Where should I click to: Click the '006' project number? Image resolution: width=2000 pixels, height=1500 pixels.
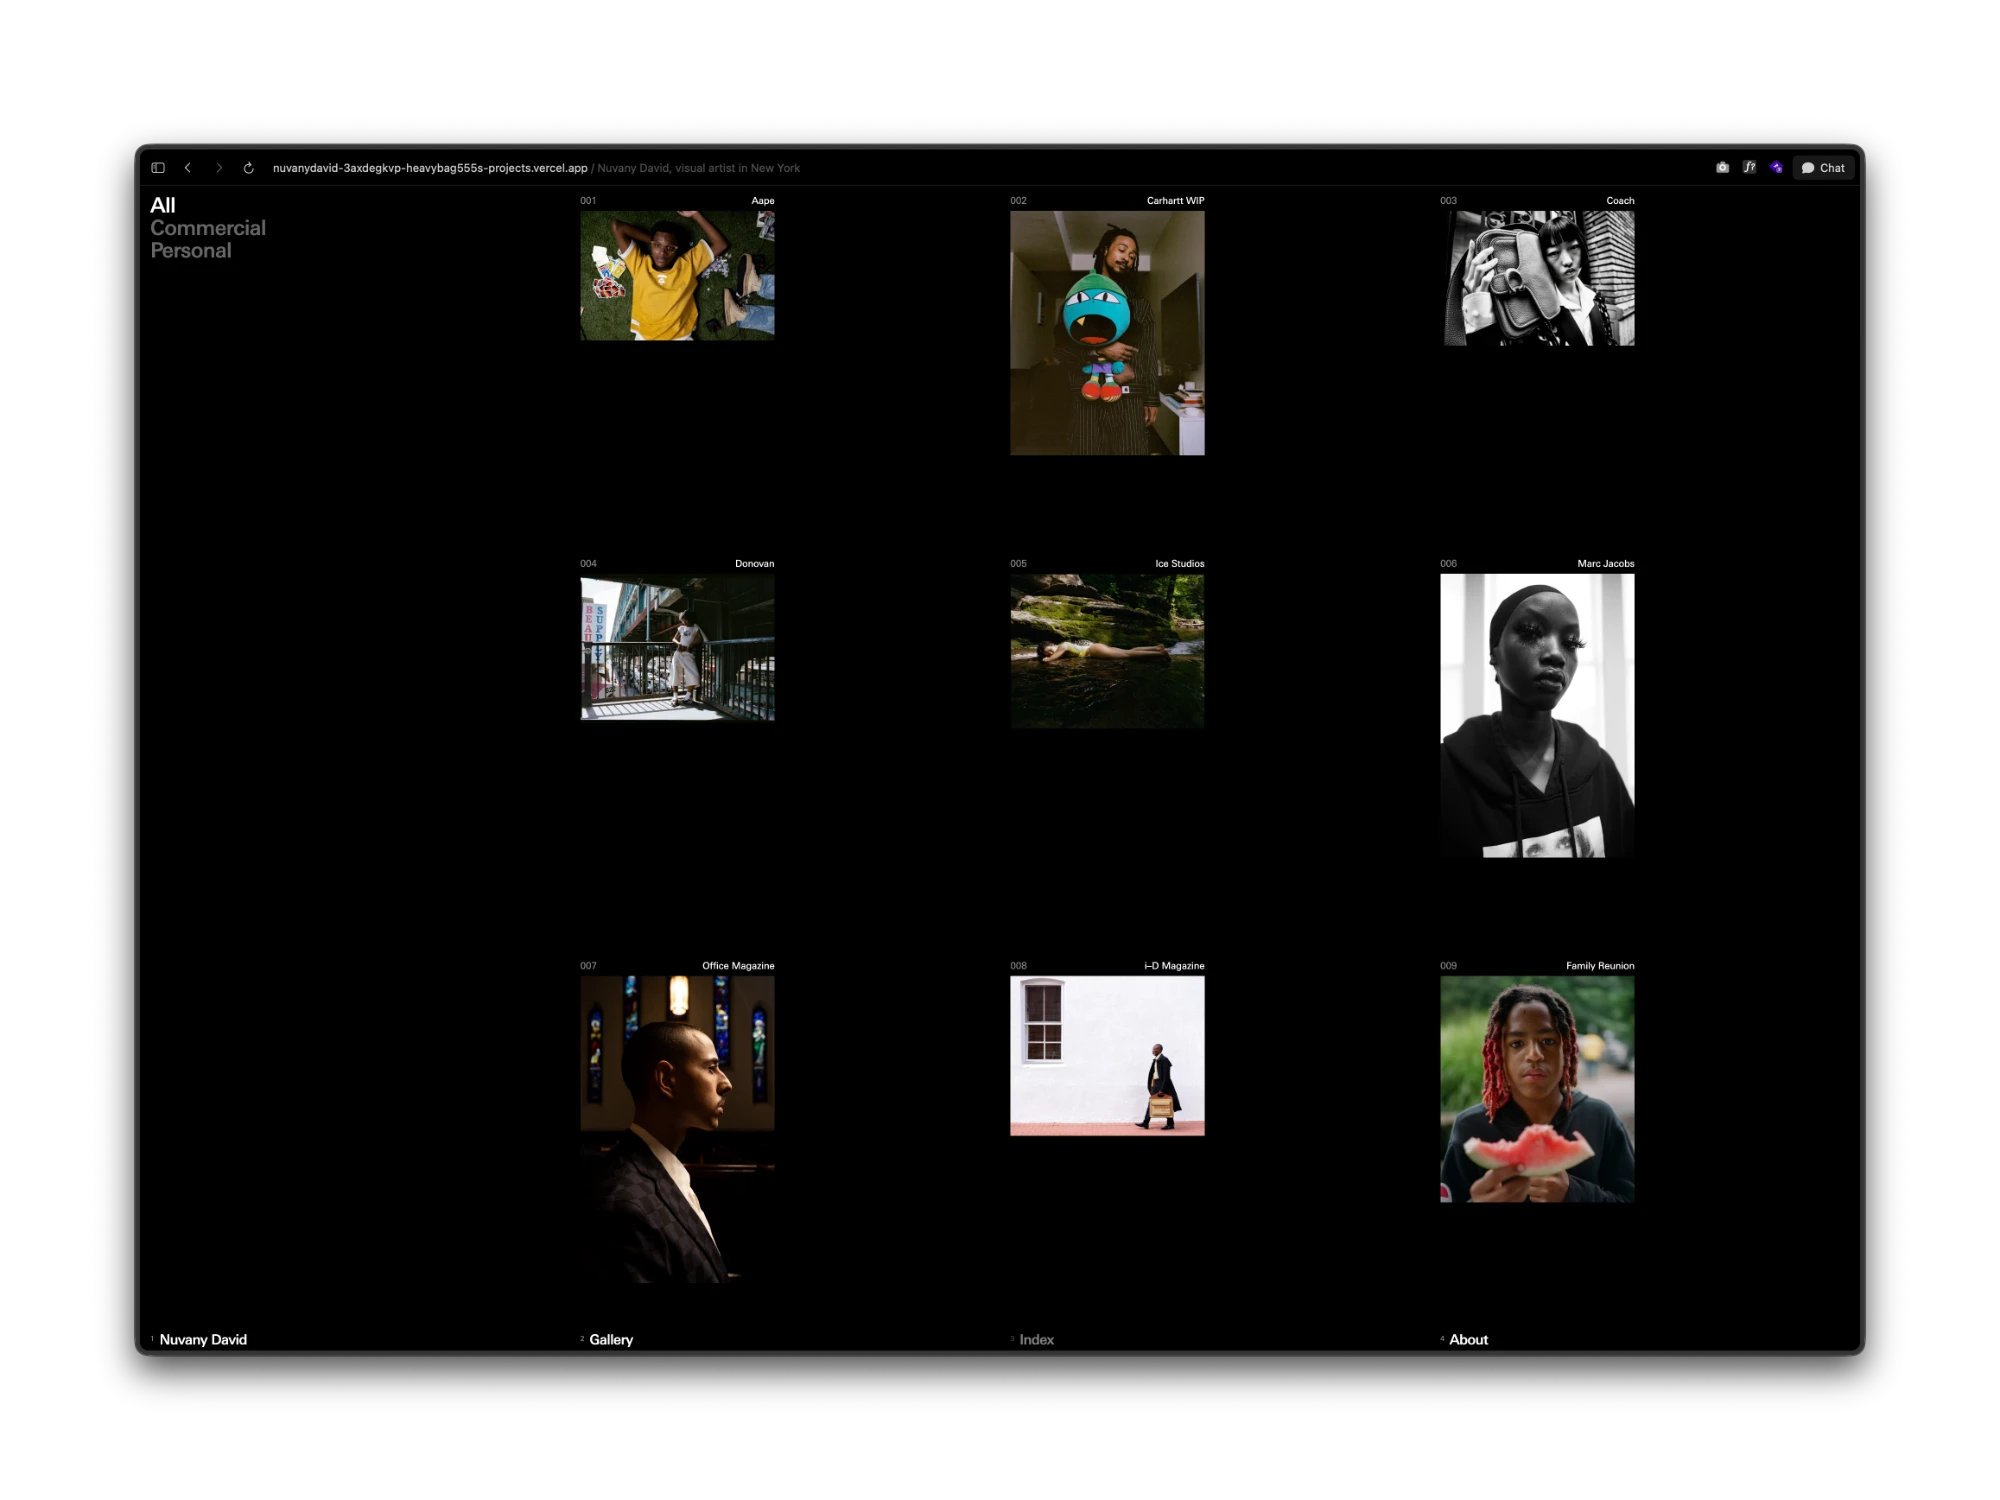tap(1448, 564)
